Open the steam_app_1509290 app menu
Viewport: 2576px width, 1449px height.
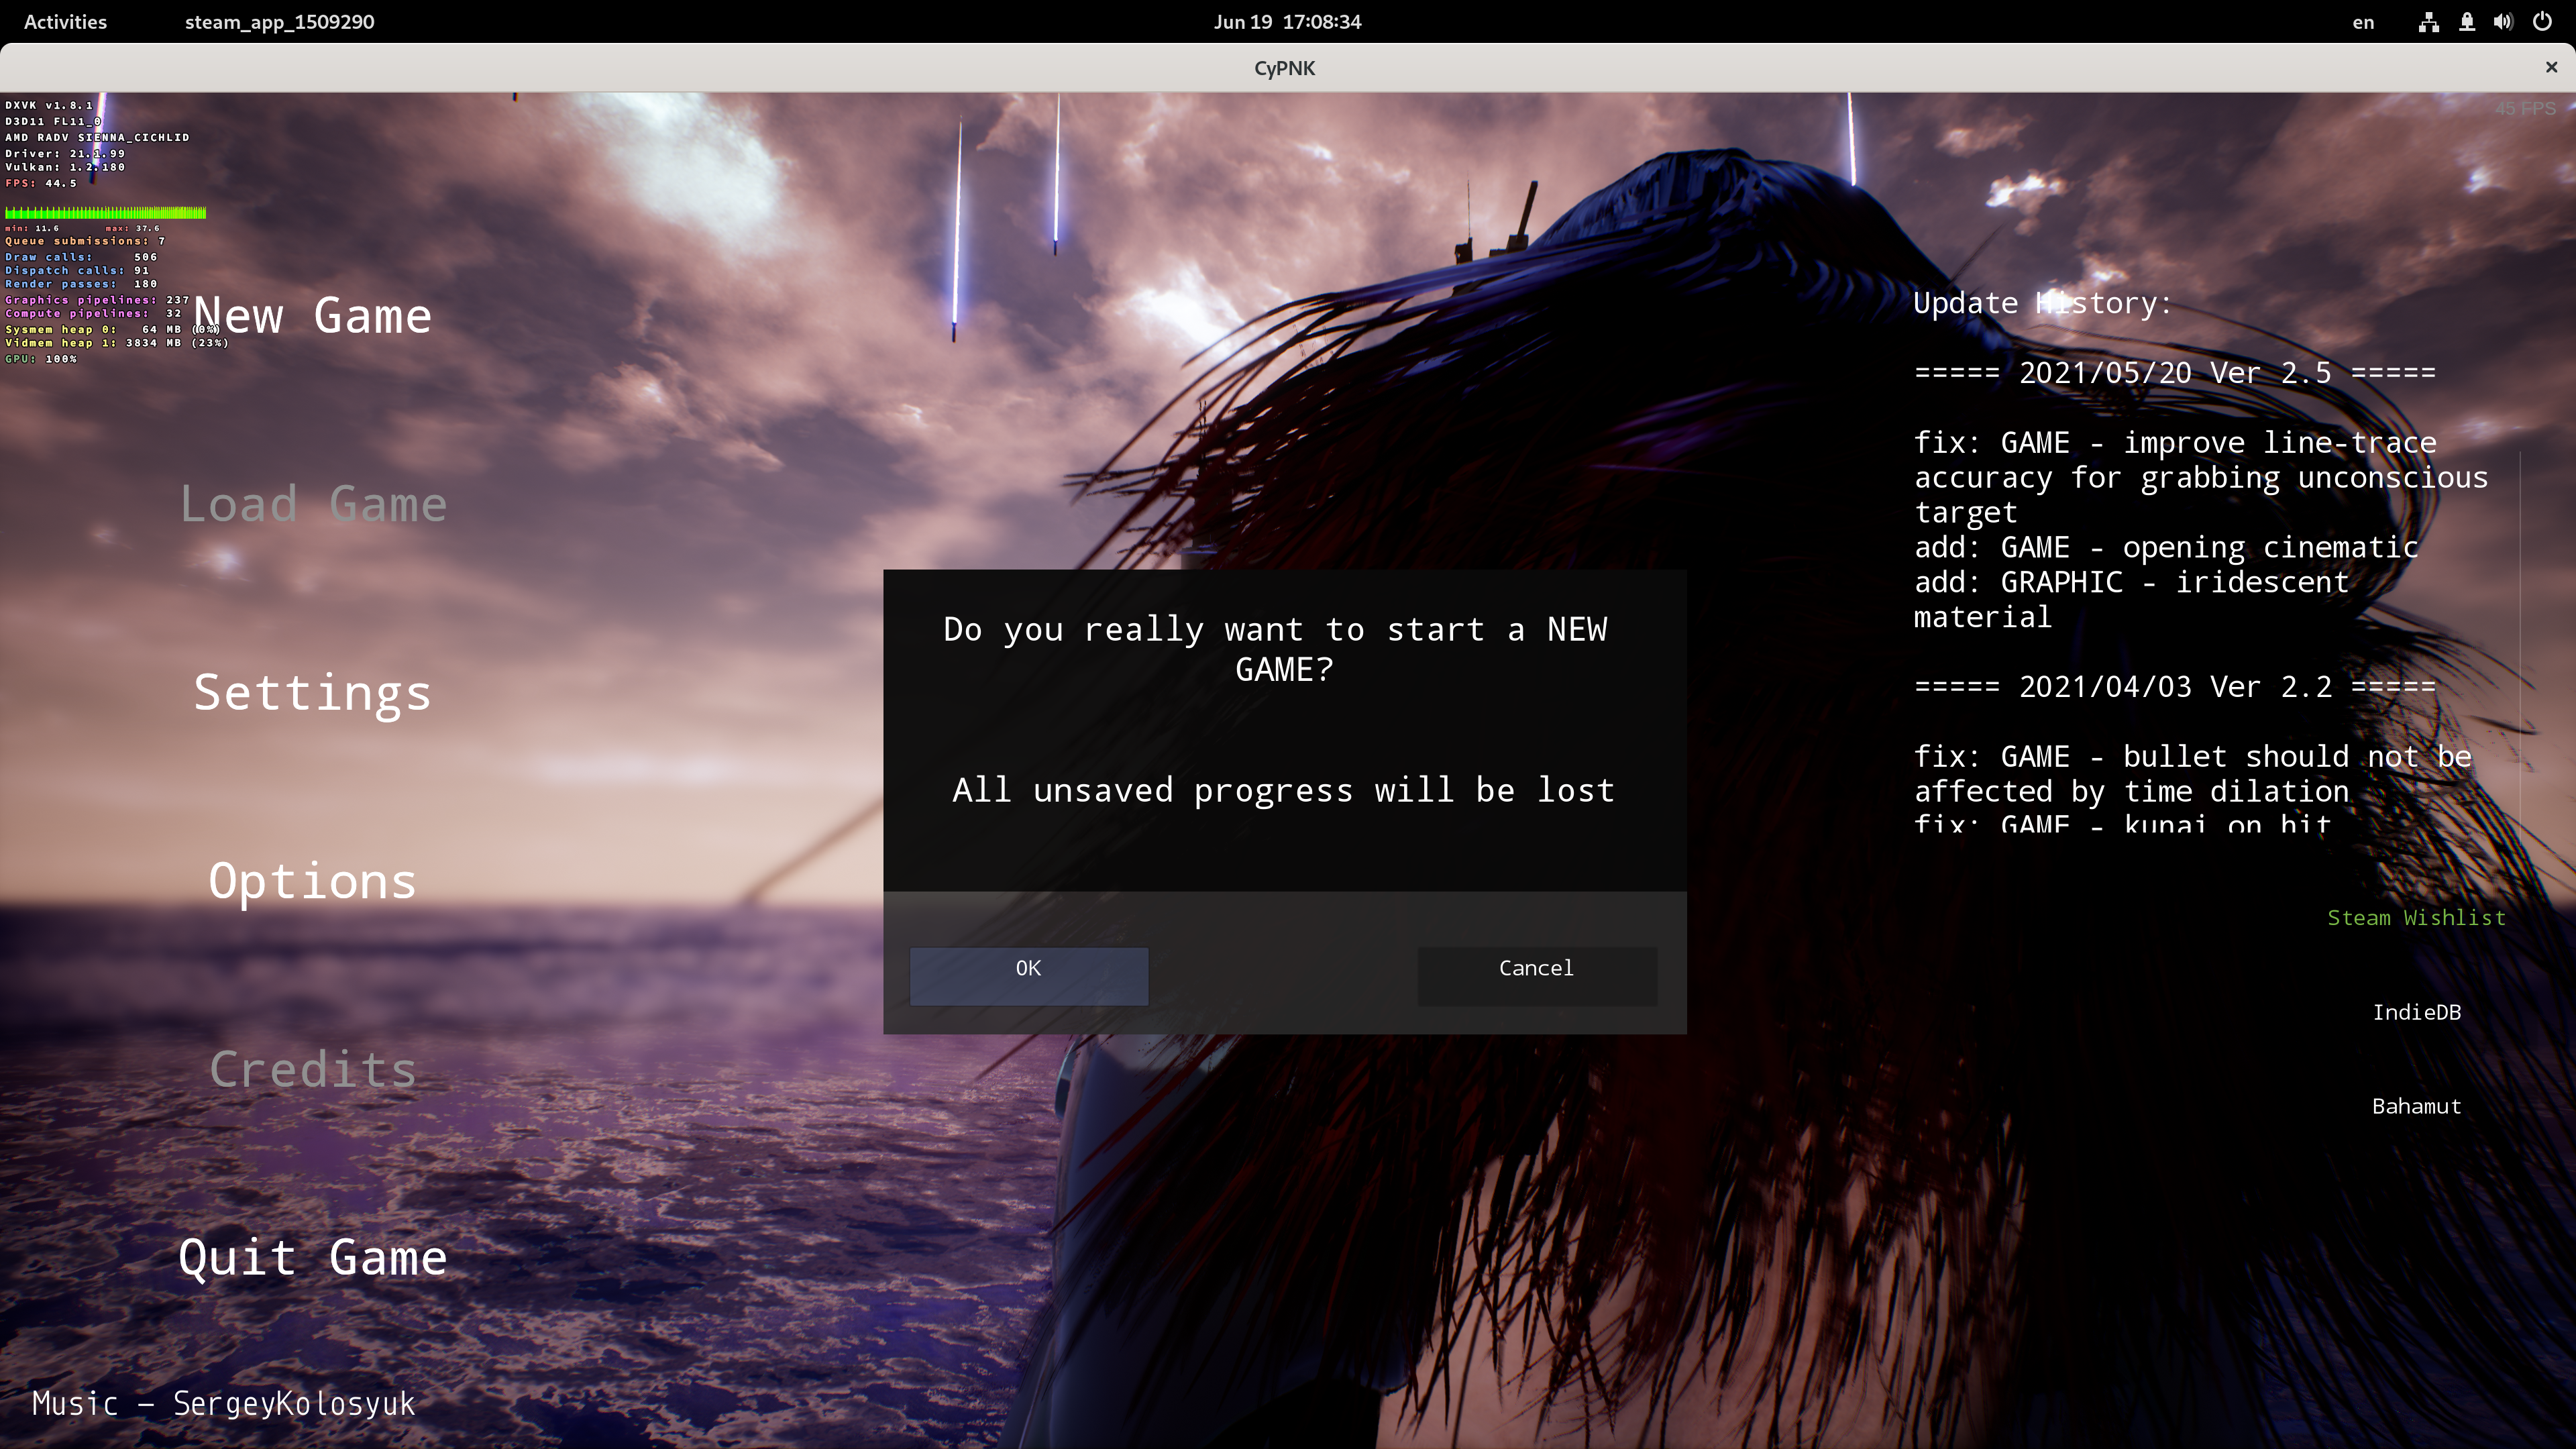pyautogui.click(x=279, y=21)
